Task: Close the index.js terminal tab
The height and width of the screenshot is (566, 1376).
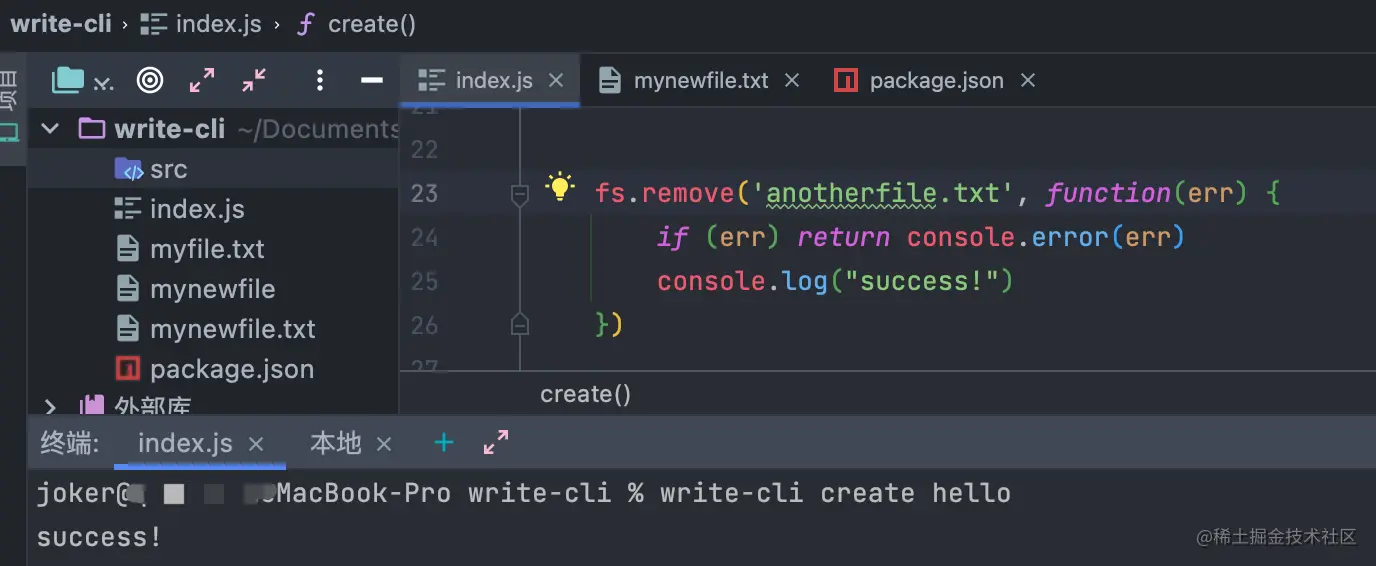Action: click(256, 444)
